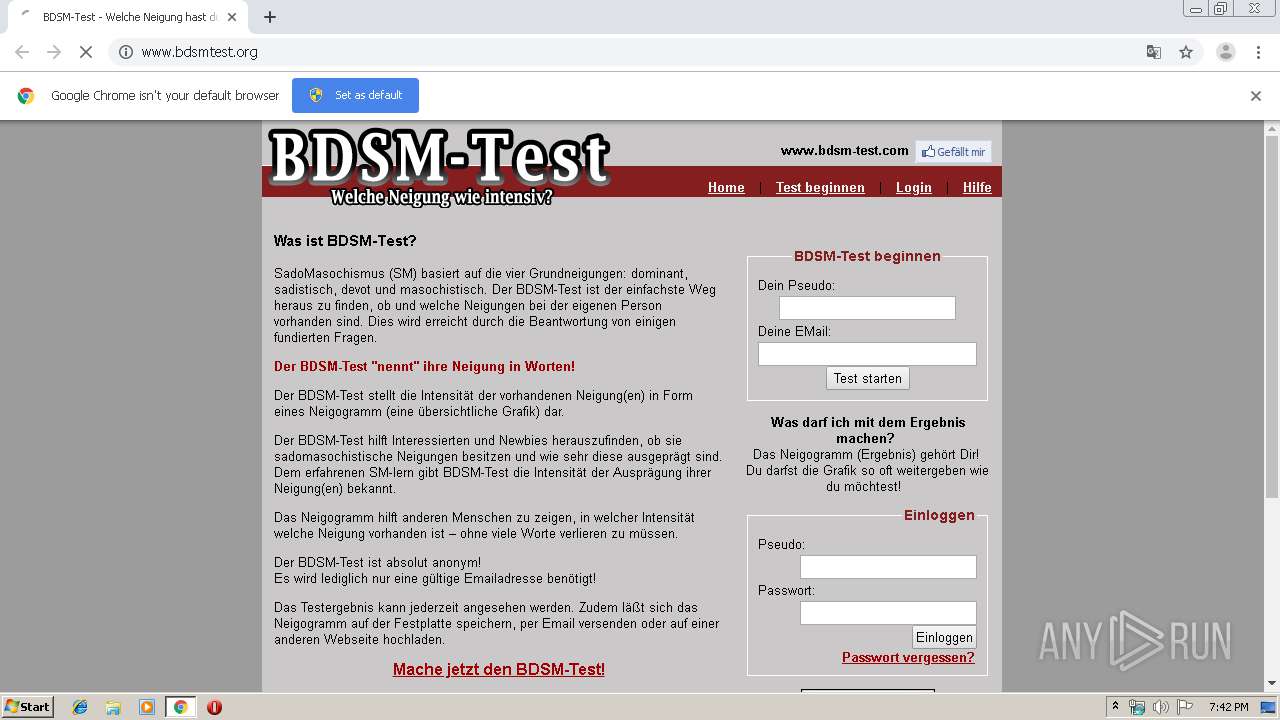Open the Opera taskbar icon
This screenshot has height=720, width=1280.
coord(214,707)
